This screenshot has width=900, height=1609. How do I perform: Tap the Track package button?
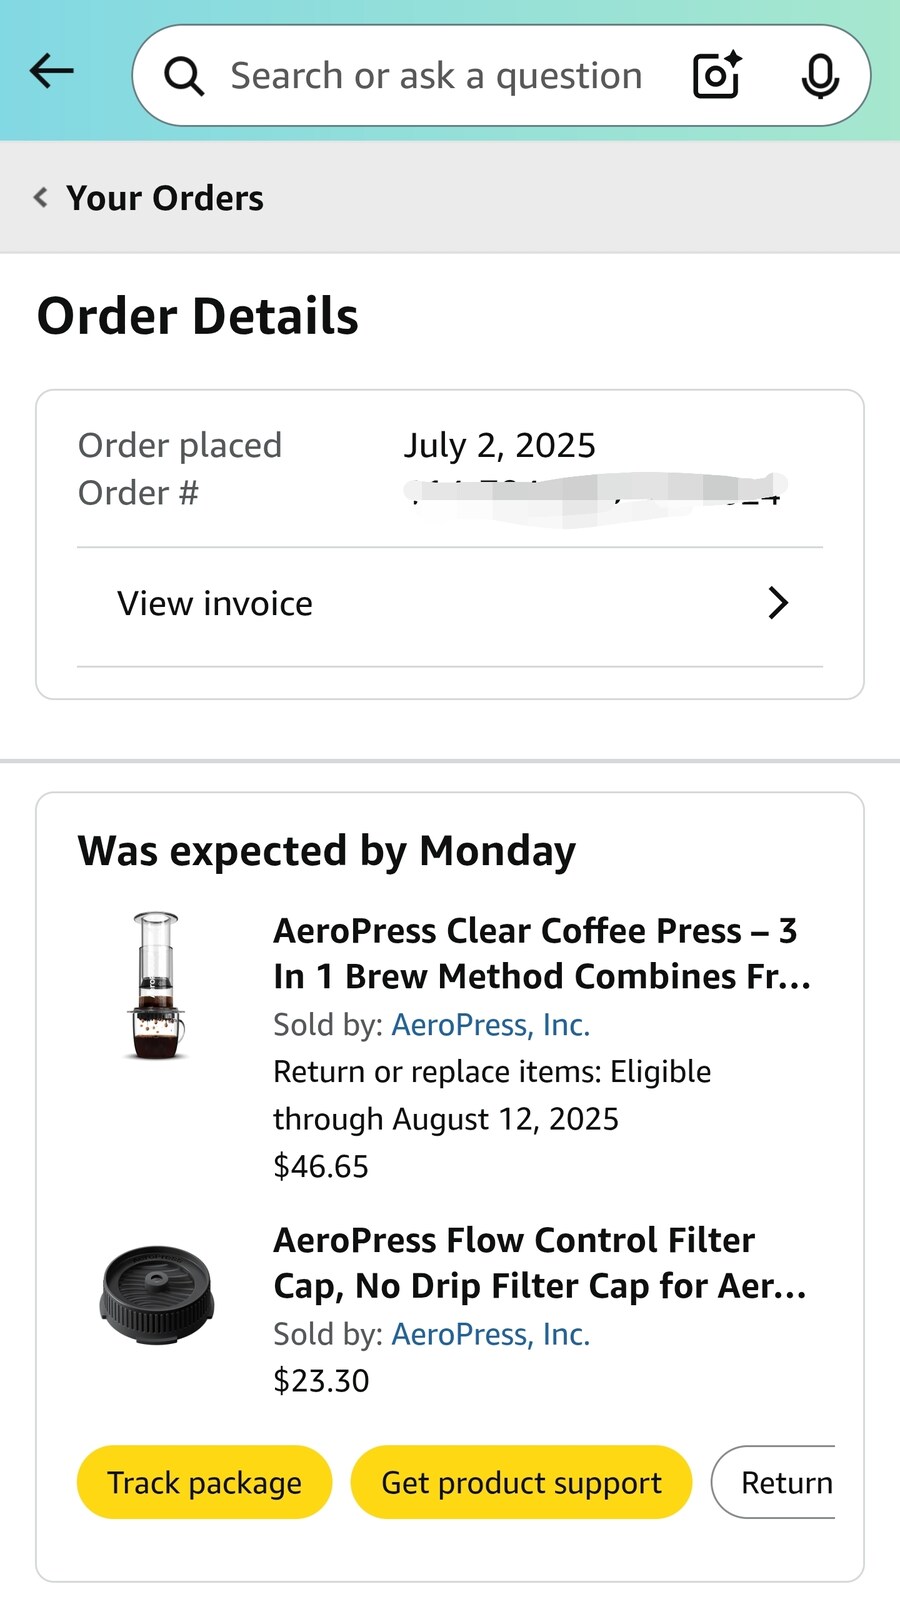tap(204, 1482)
